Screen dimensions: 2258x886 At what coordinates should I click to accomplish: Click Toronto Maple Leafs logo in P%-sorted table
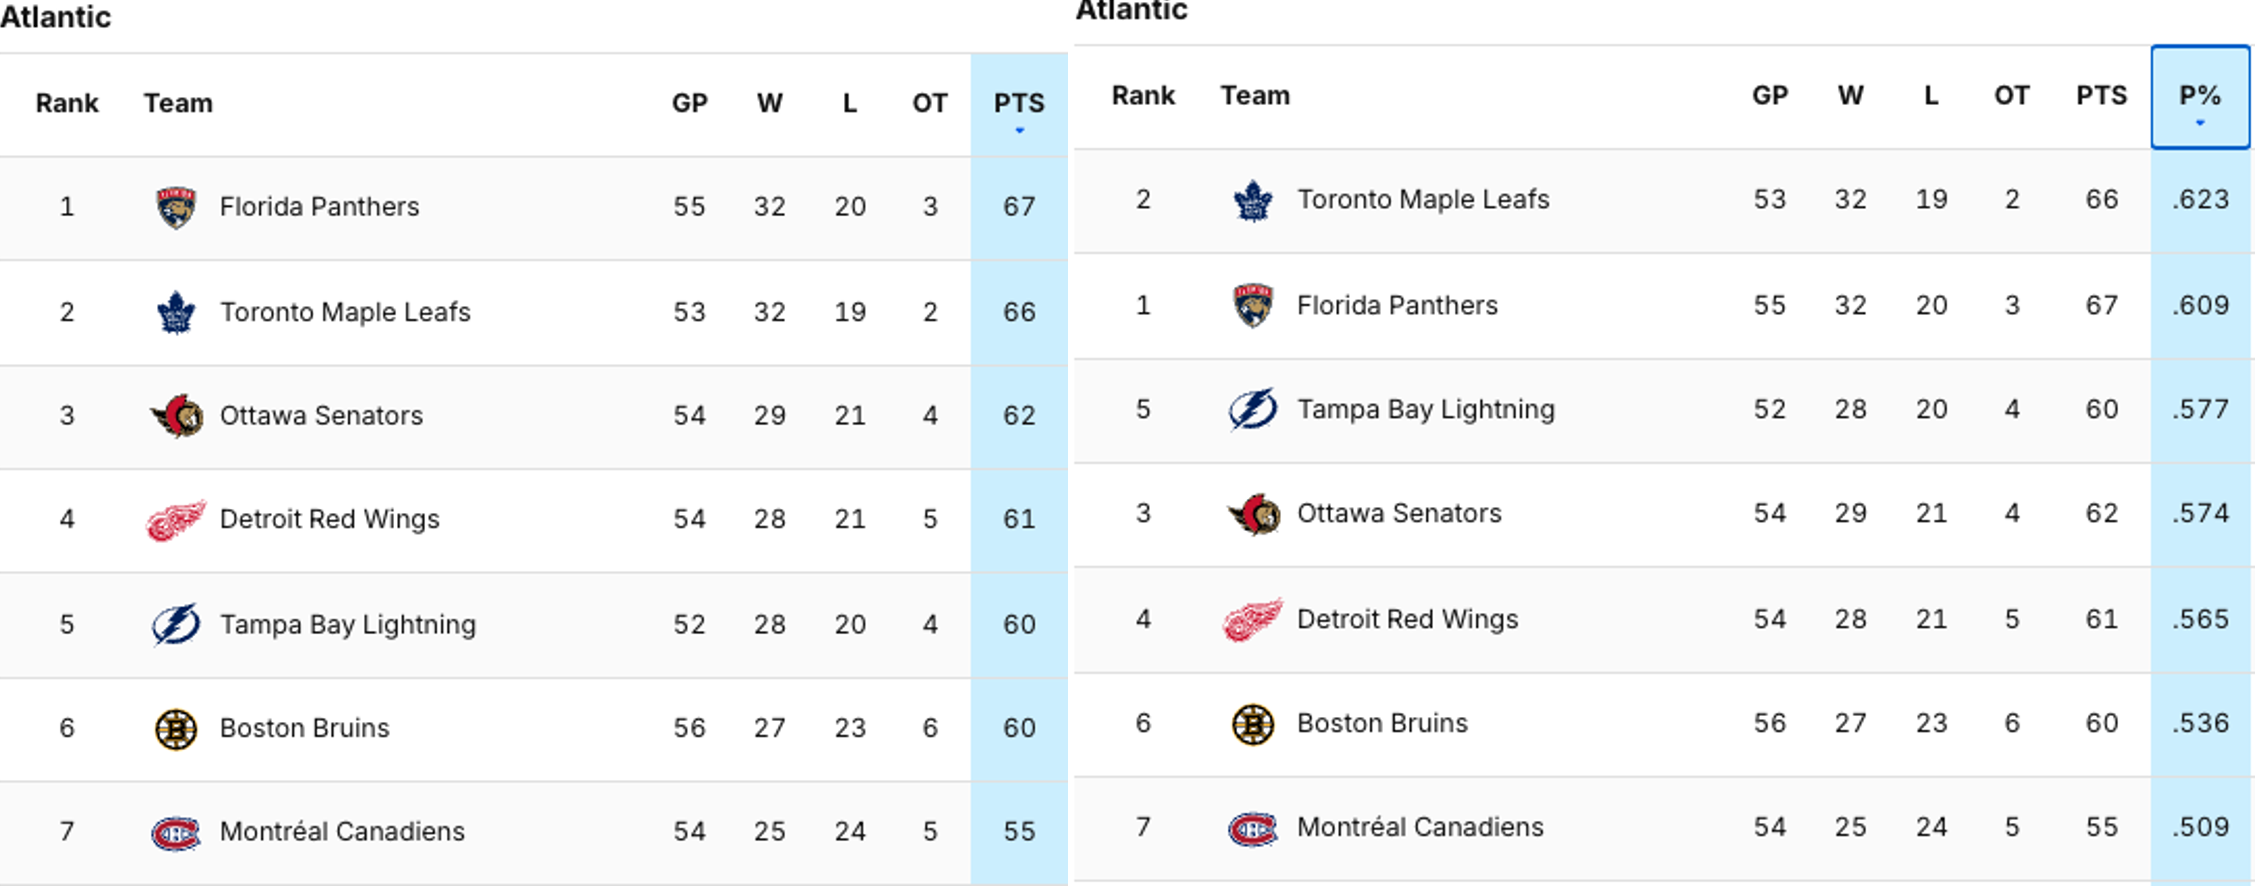(1252, 201)
